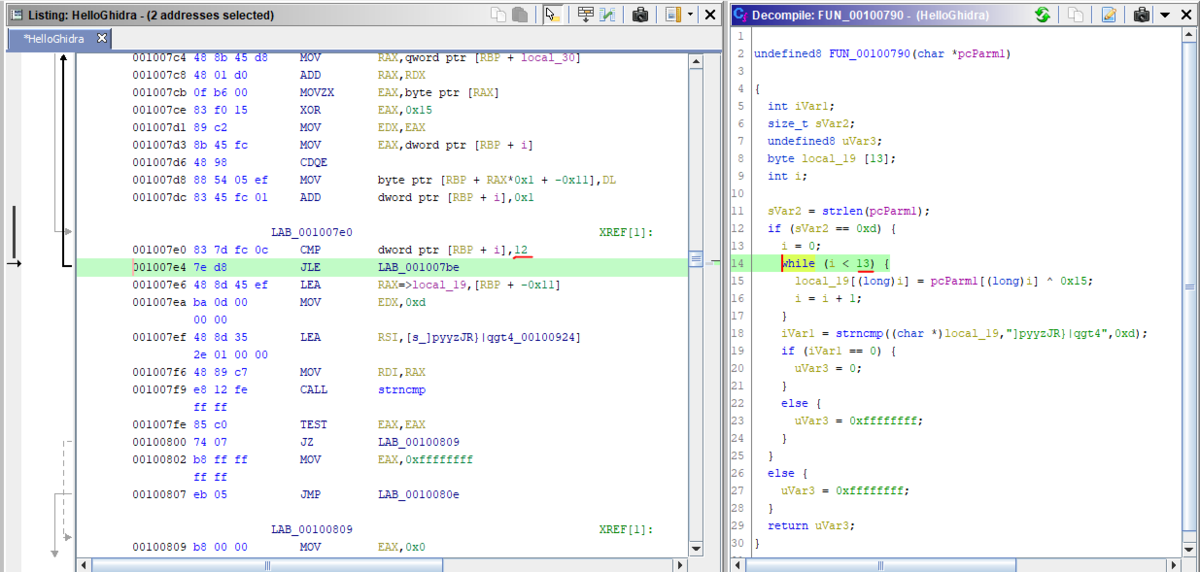Click the value 13 in while condition

(866, 263)
